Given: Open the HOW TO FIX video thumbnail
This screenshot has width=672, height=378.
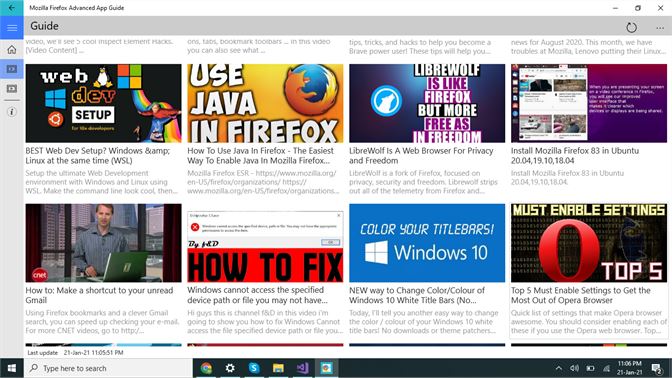Looking at the screenshot, I should [x=265, y=243].
